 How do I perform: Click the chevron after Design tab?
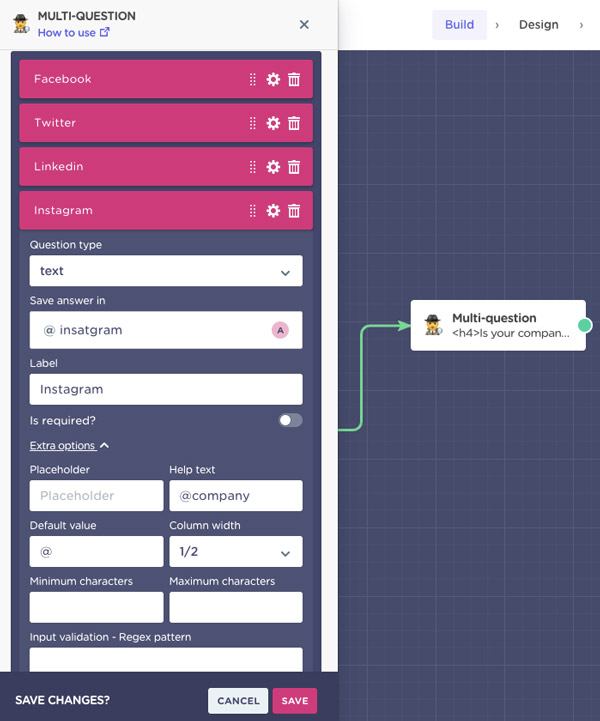[581, 25]
